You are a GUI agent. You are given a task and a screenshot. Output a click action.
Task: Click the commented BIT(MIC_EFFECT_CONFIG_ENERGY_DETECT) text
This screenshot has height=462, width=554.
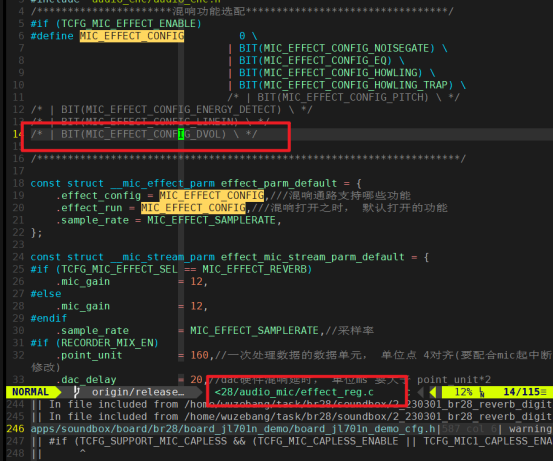tap(171, 110)
